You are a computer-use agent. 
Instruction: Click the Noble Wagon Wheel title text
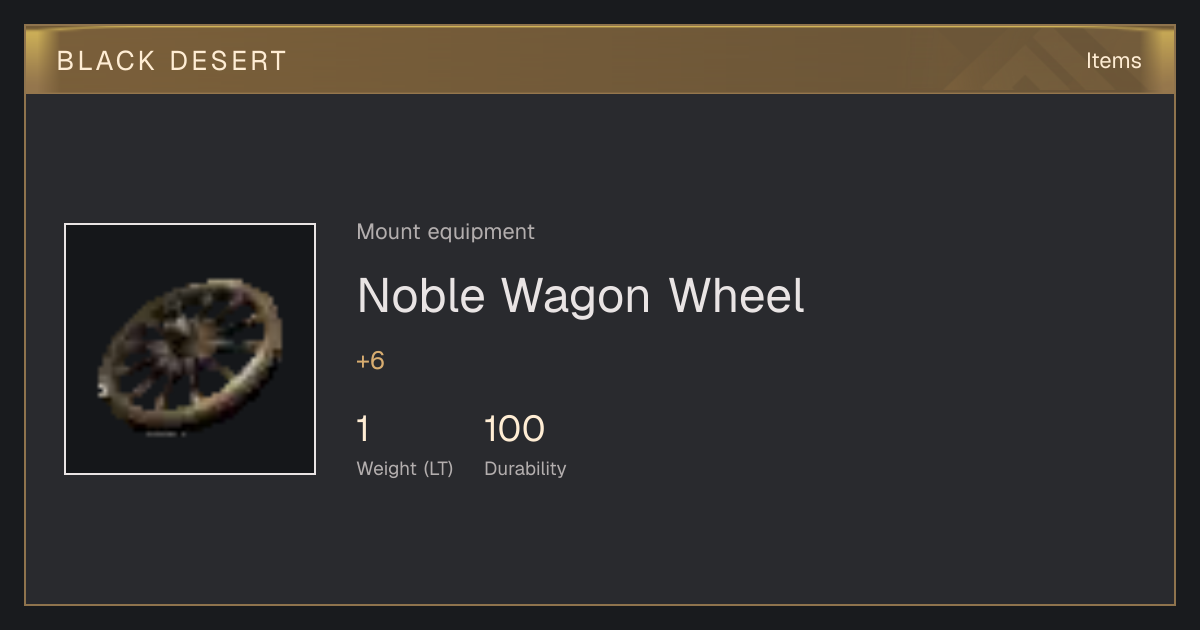580,295
